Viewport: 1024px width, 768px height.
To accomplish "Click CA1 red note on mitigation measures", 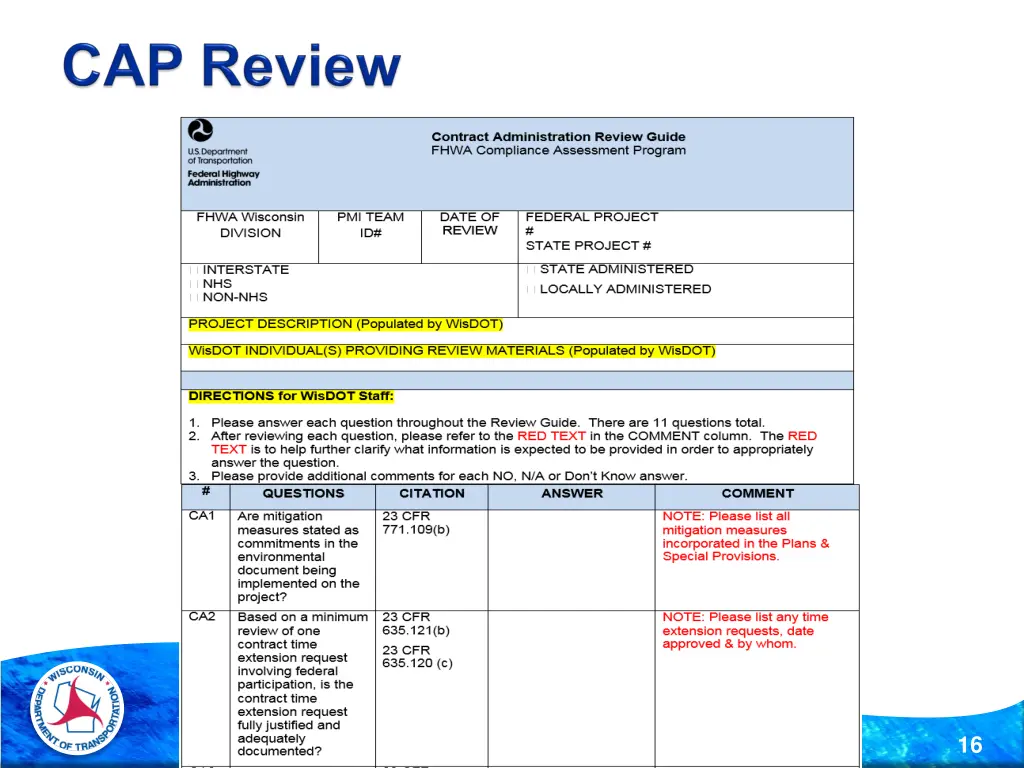I will tap(746, 536).
